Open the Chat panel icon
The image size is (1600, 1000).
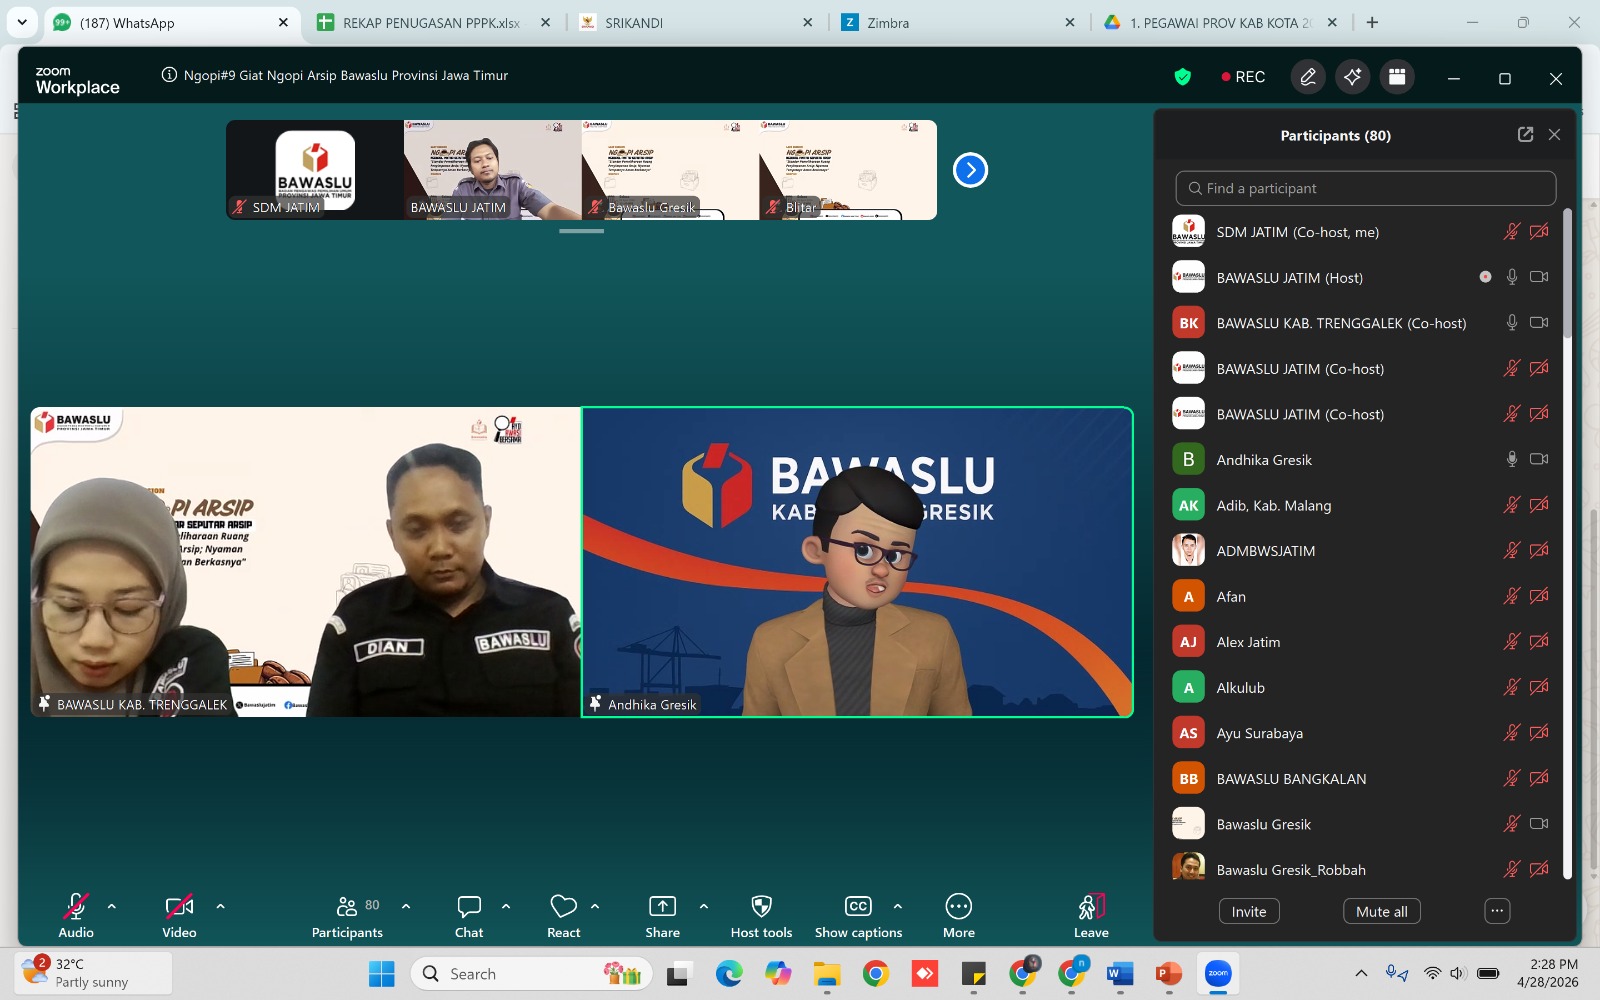pos(469,907)
